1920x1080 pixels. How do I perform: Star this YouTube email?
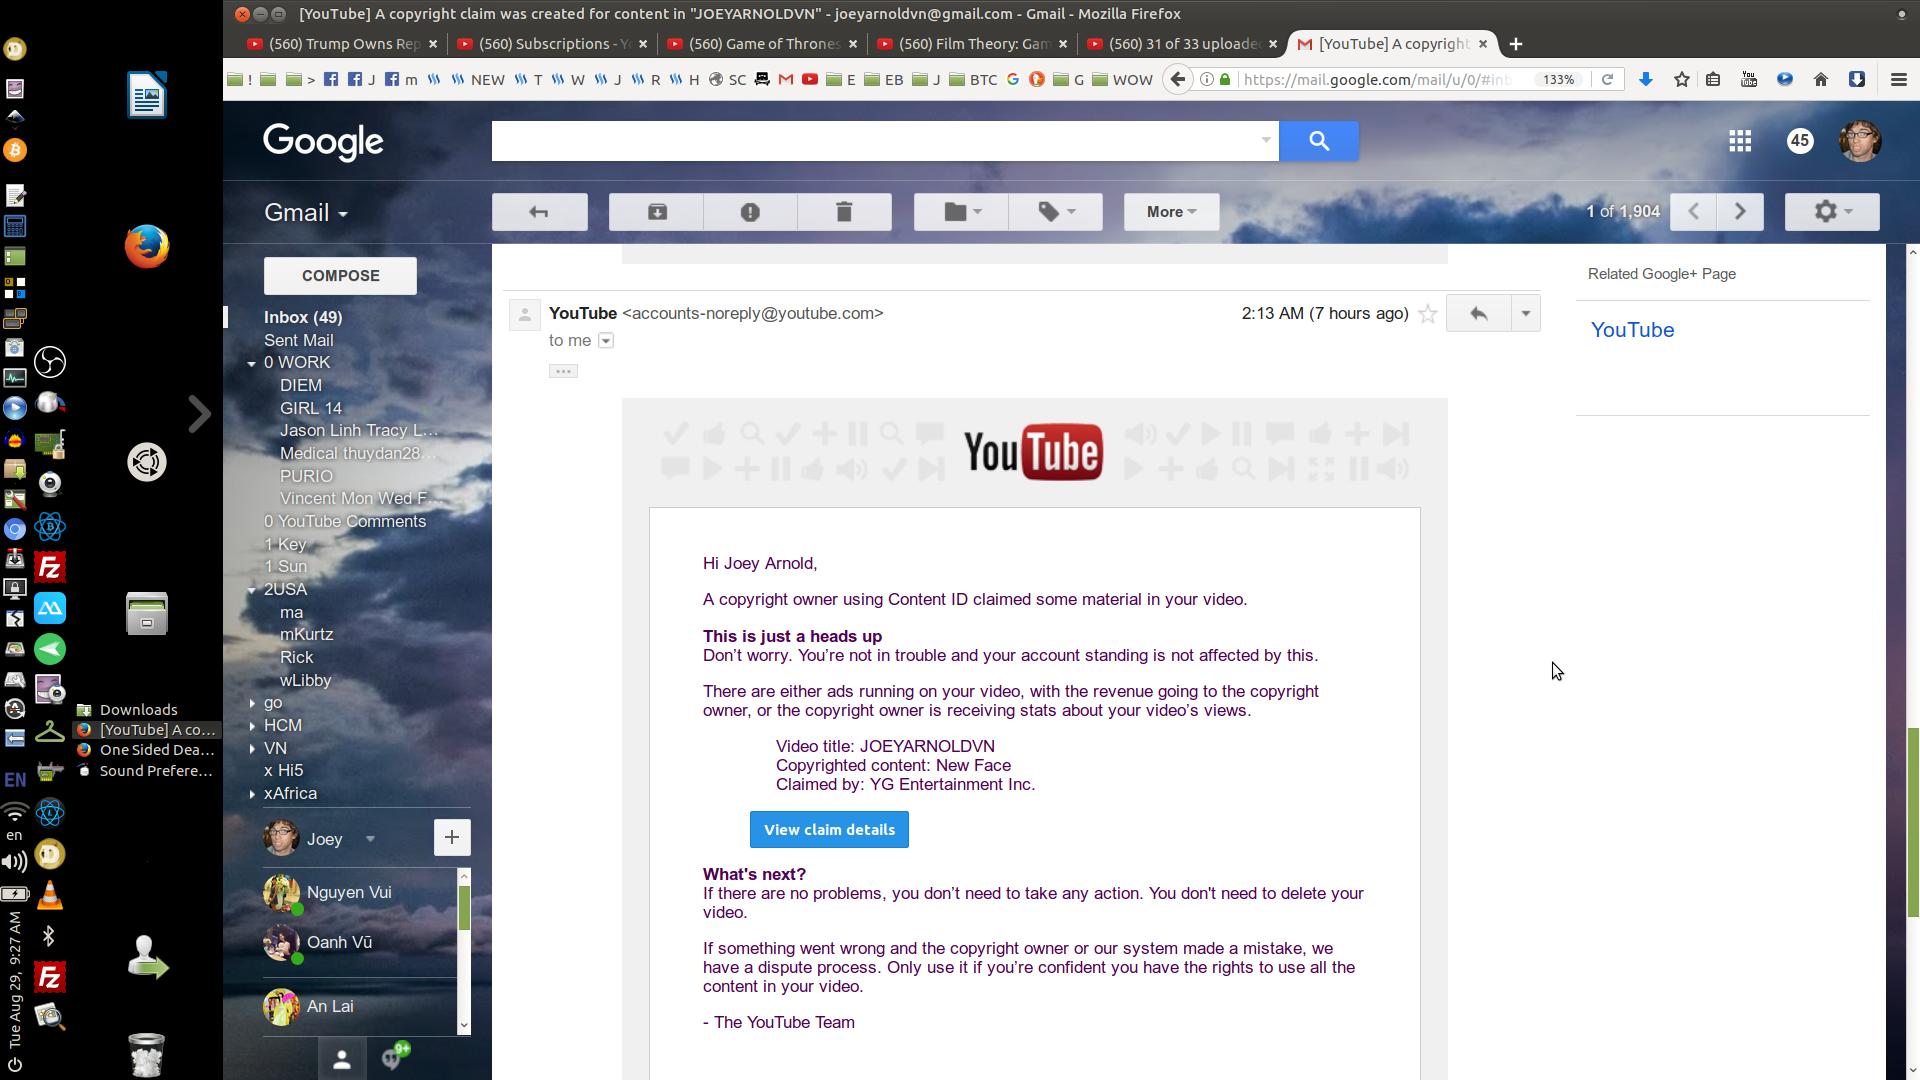pos(1428,314)
